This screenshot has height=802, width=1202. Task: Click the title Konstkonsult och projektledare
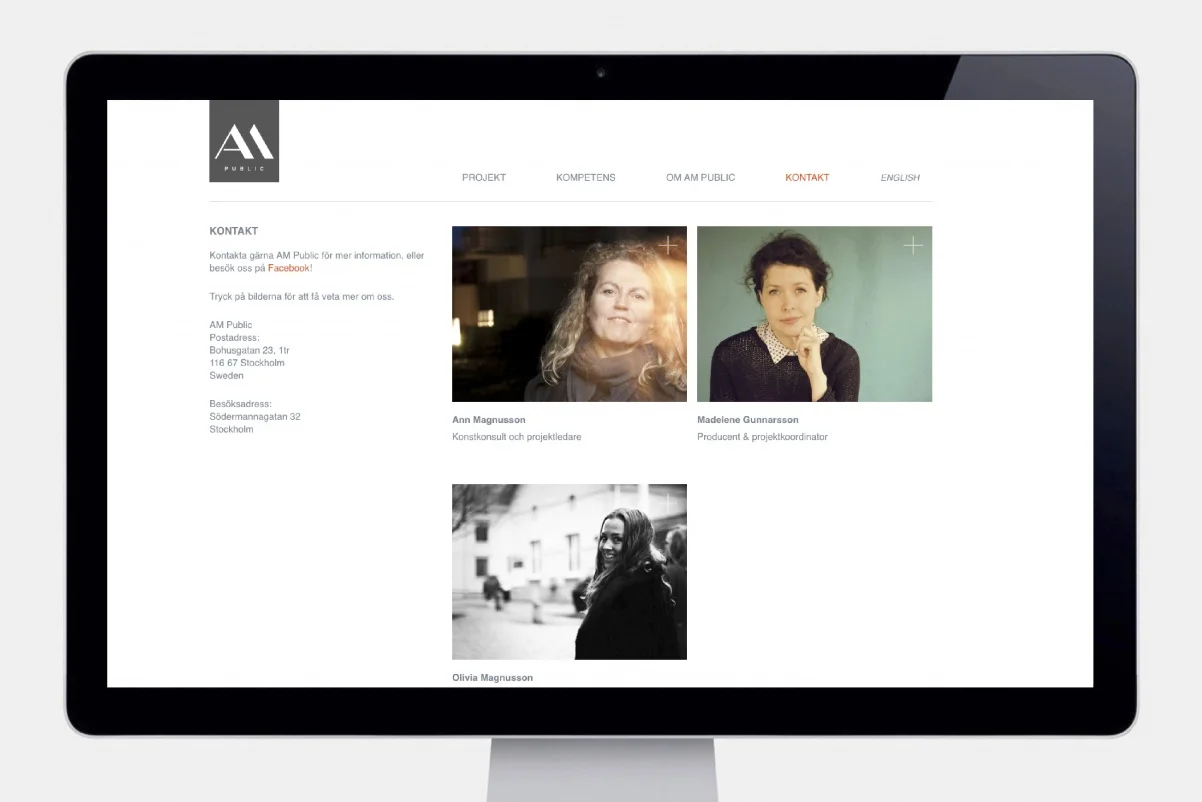click(x=517, y=436)
